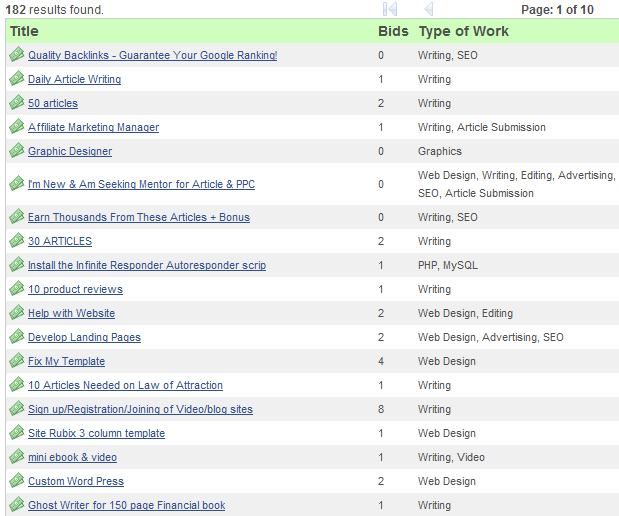This screenshot has width=619, height=516.
Task: Open Earn Thousands From These Articles listing
Action: [138, 217]
